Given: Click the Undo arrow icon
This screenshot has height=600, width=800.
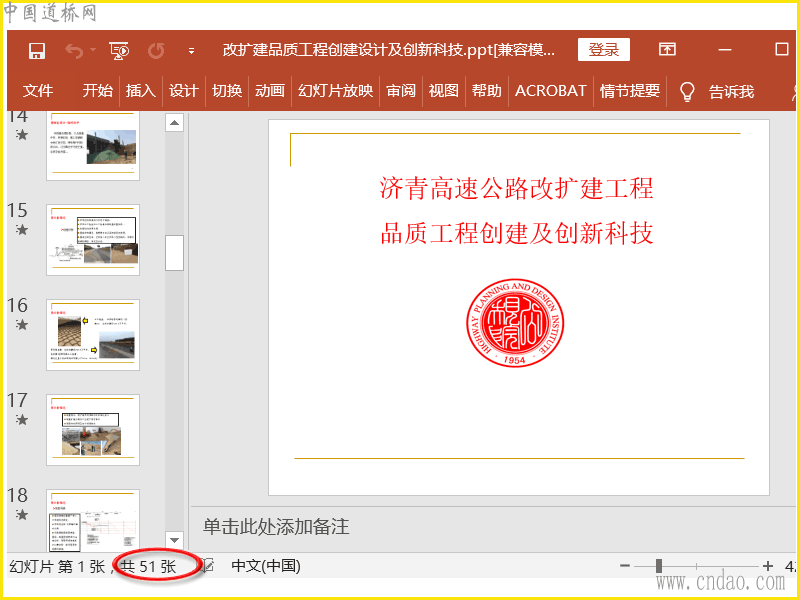Looking at the screenshot, I should (74, 51).
